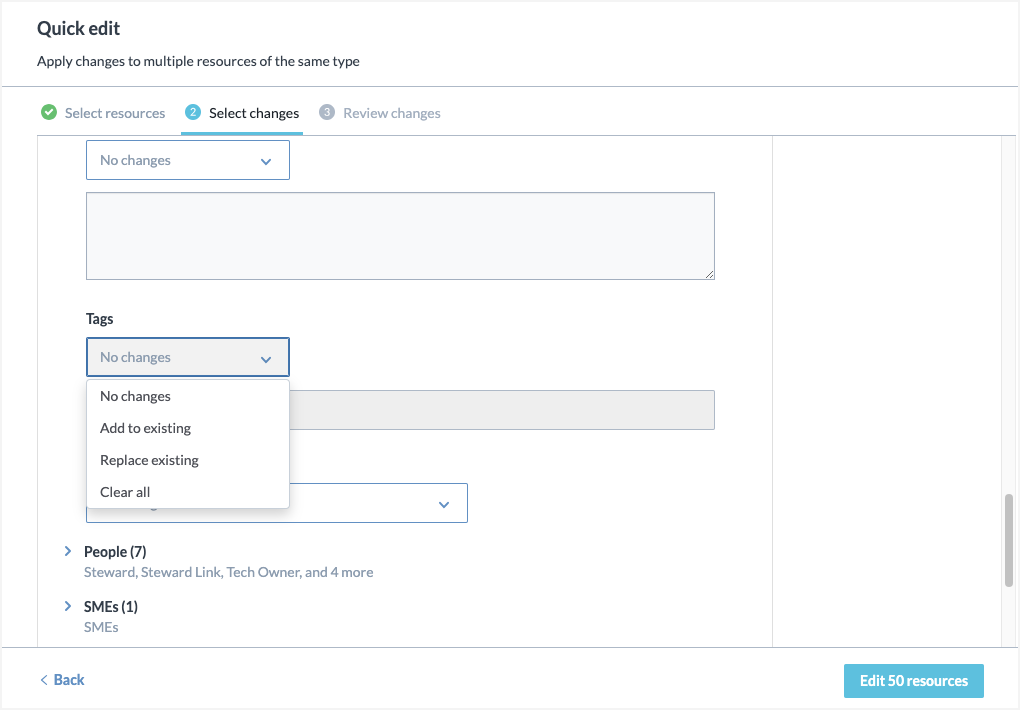Click the vertical scrollbar thumb
The width and height of the screenshot is (1020, 710).
1009,540
